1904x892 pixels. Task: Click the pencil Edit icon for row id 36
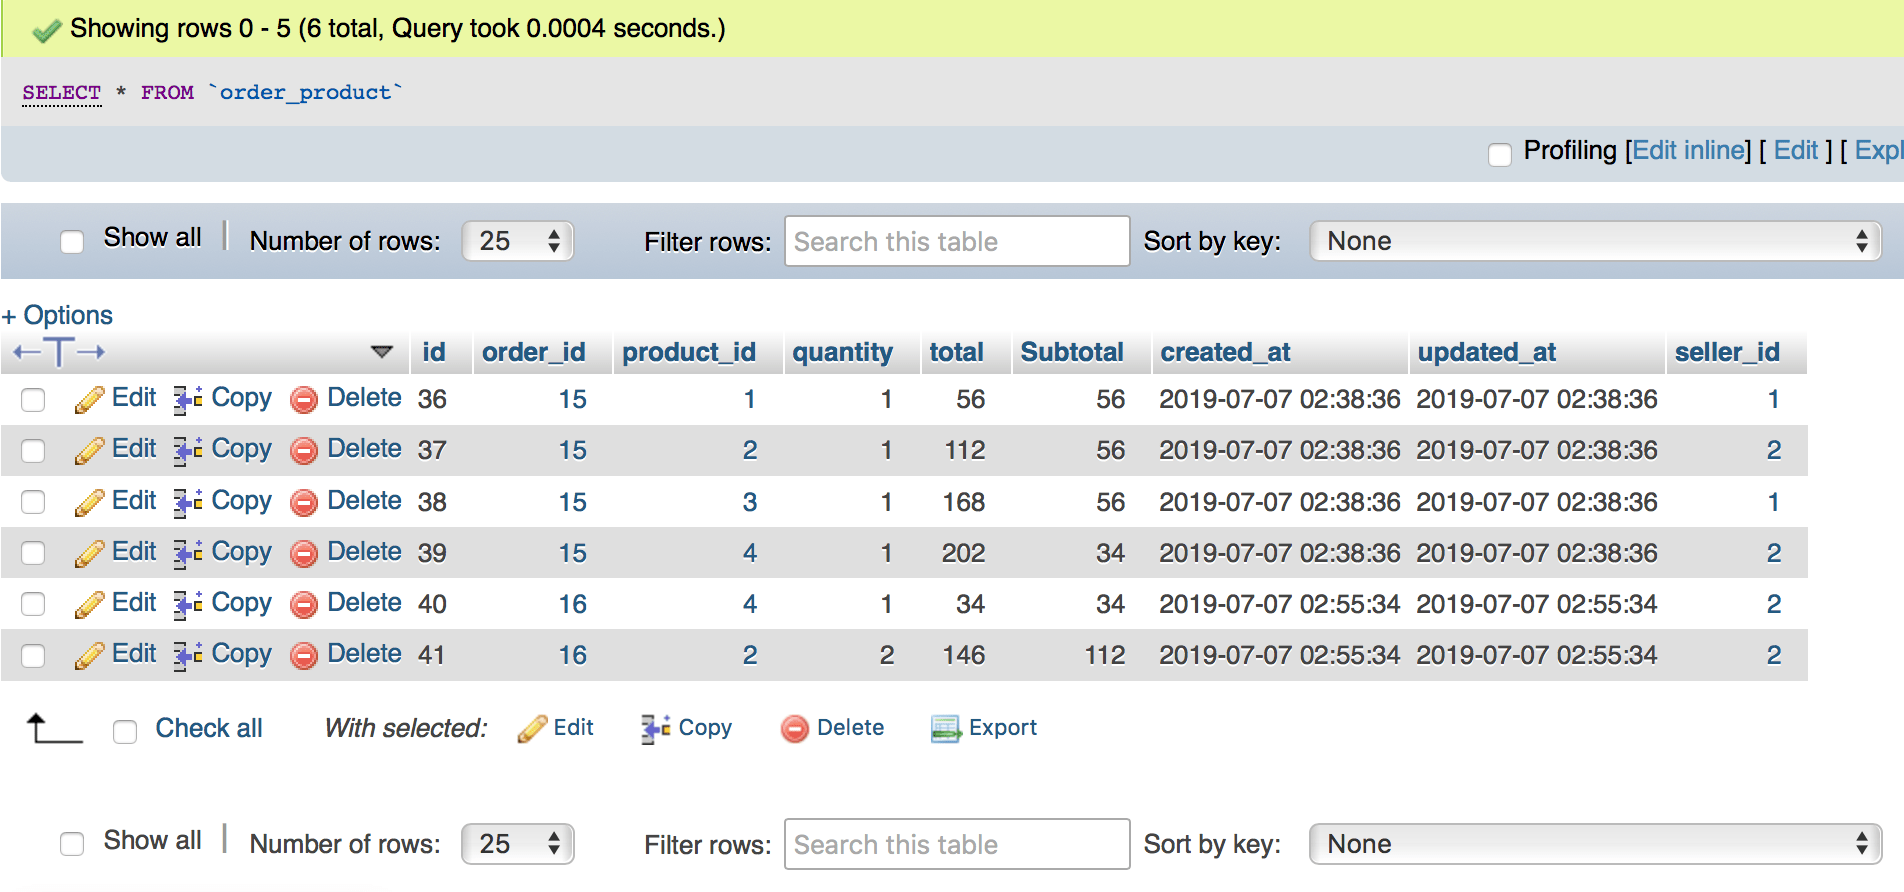[90, 399]
